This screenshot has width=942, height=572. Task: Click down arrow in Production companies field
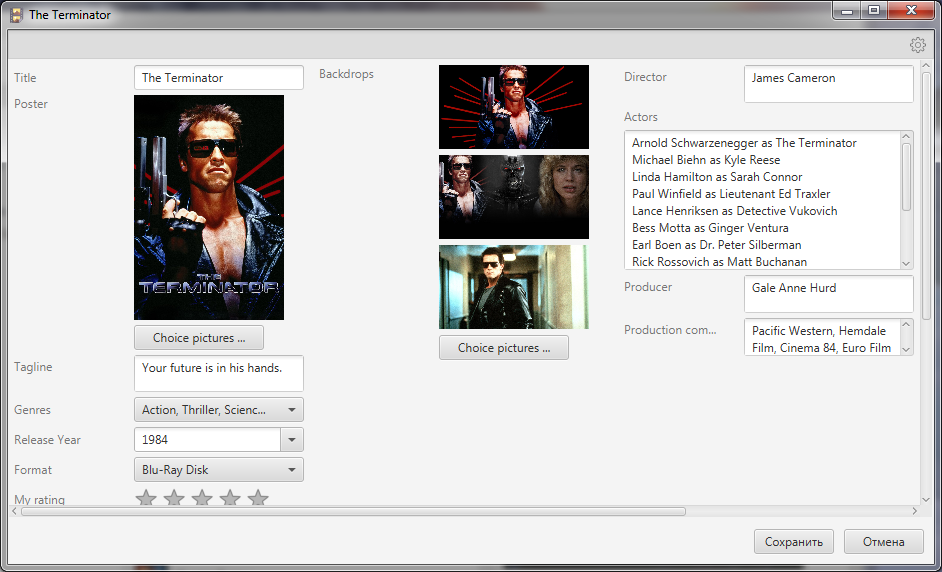(x=907, y=349)
